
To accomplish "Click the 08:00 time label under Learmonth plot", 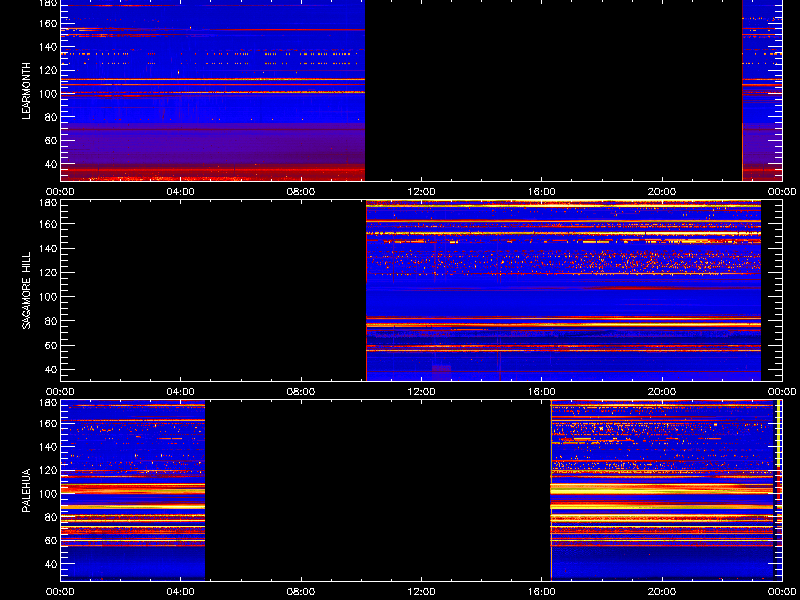I will 301,192.
